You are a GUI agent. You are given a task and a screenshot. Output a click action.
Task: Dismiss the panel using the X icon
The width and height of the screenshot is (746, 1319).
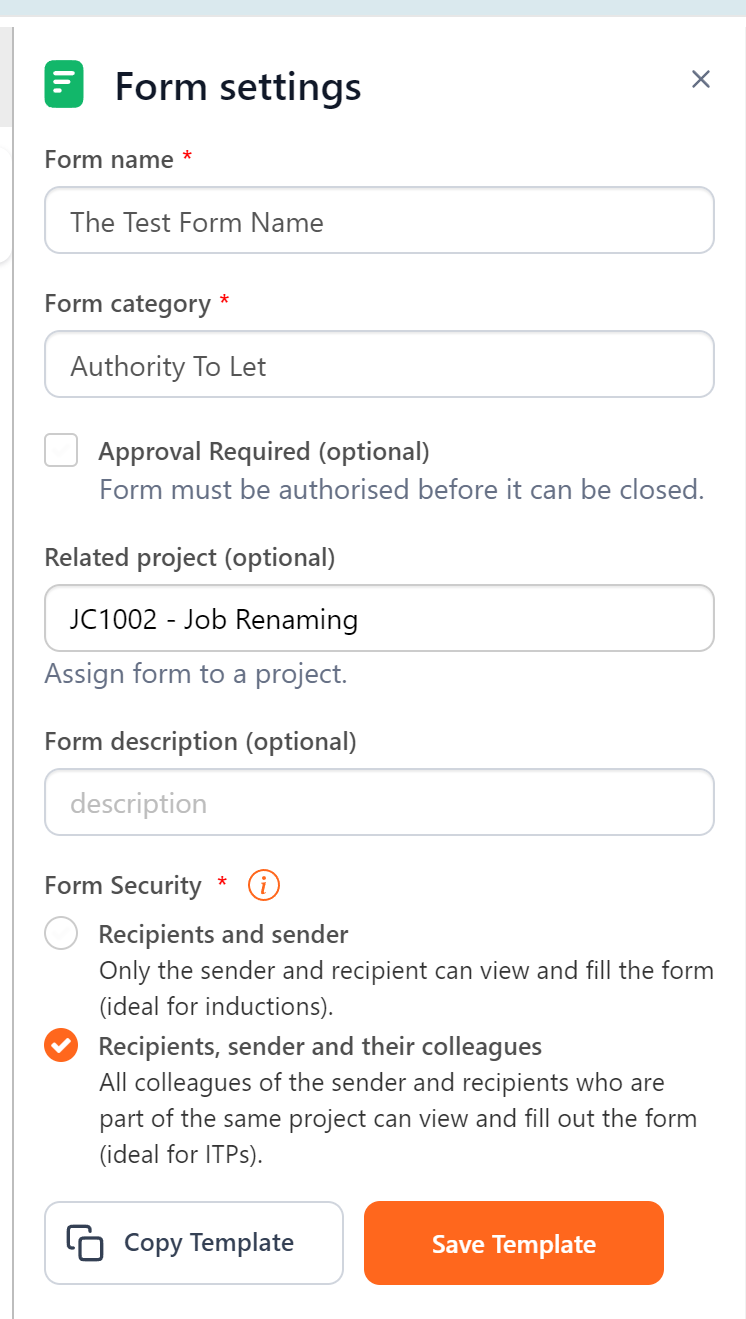point(701,79)
